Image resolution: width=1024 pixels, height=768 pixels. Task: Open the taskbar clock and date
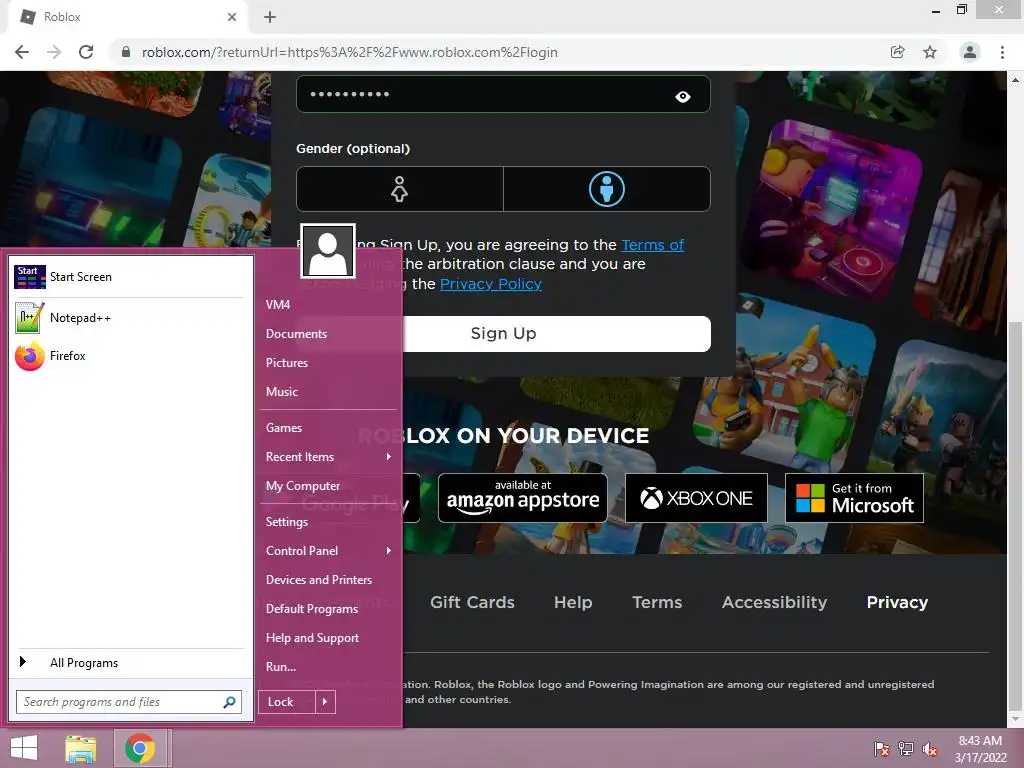pos(980,749)
